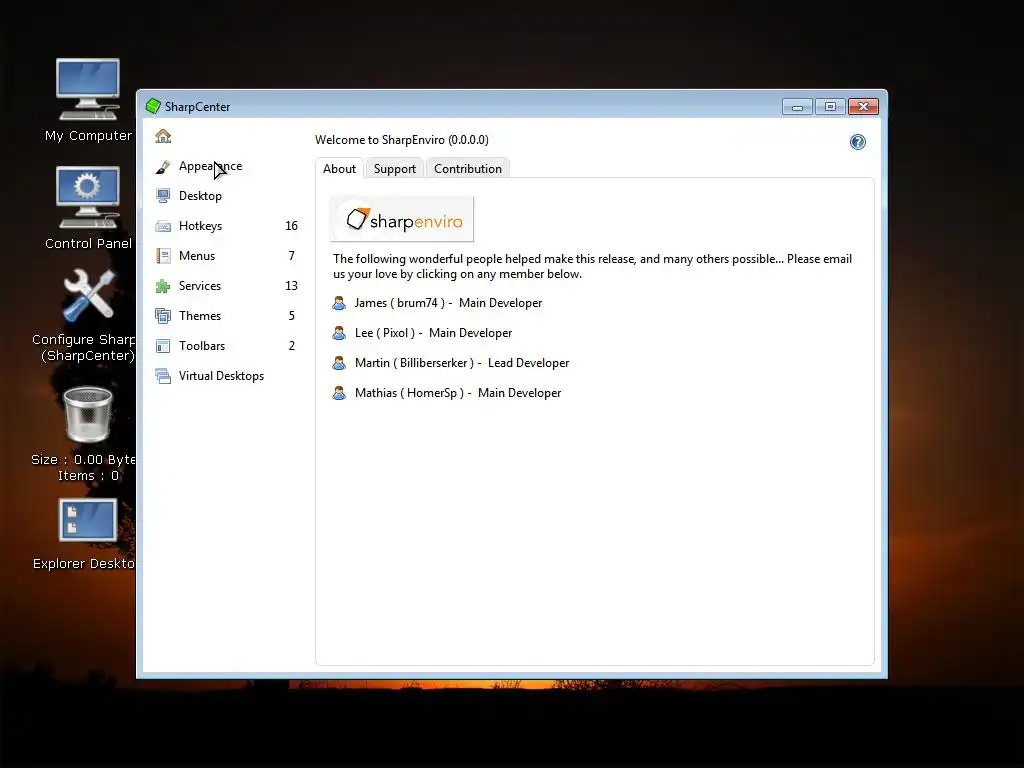Click the Toolbars icon in sidebar
Image resolution: width=1024 pixels, height=768 pixels.
pos(163,346)
